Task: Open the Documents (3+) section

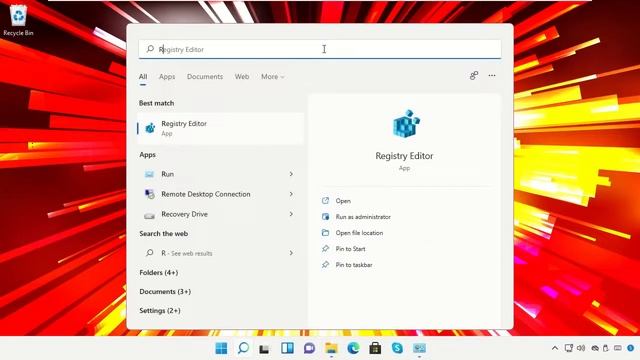Action: [165, 291]
